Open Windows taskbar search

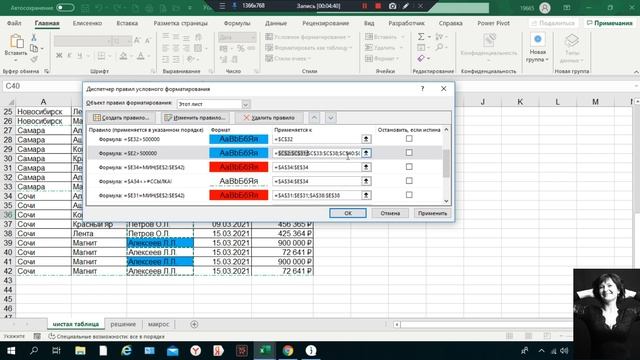(x=34, y=351)
